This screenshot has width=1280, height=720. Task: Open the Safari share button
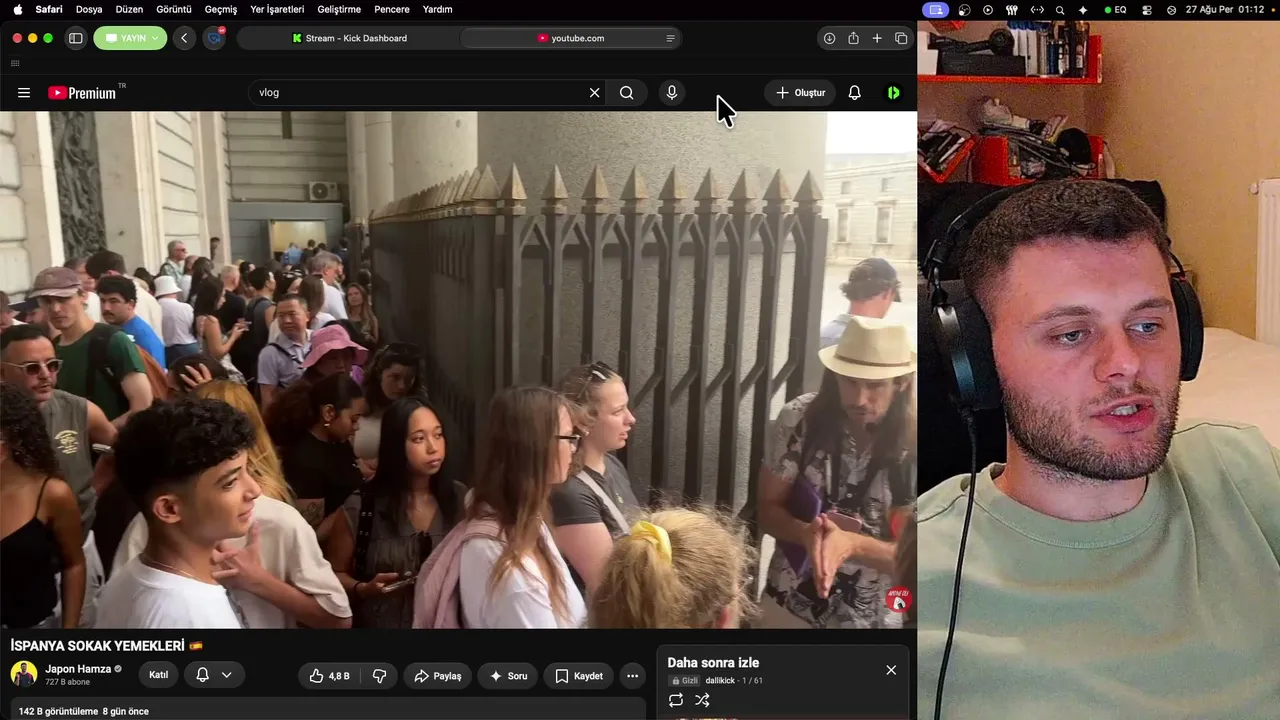853,38
